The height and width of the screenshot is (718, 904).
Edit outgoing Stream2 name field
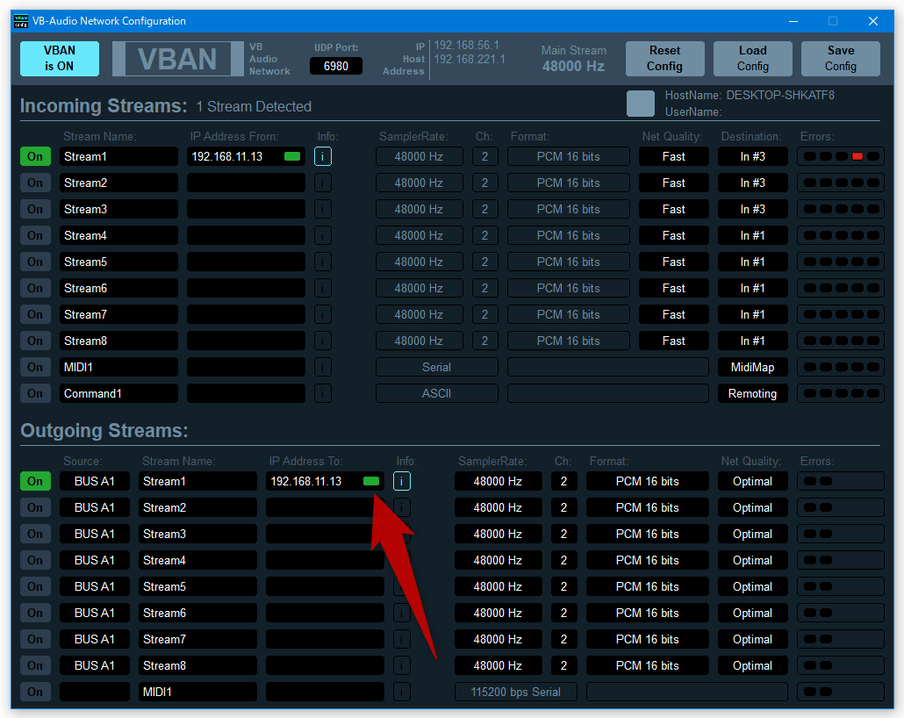click(198, 508)
